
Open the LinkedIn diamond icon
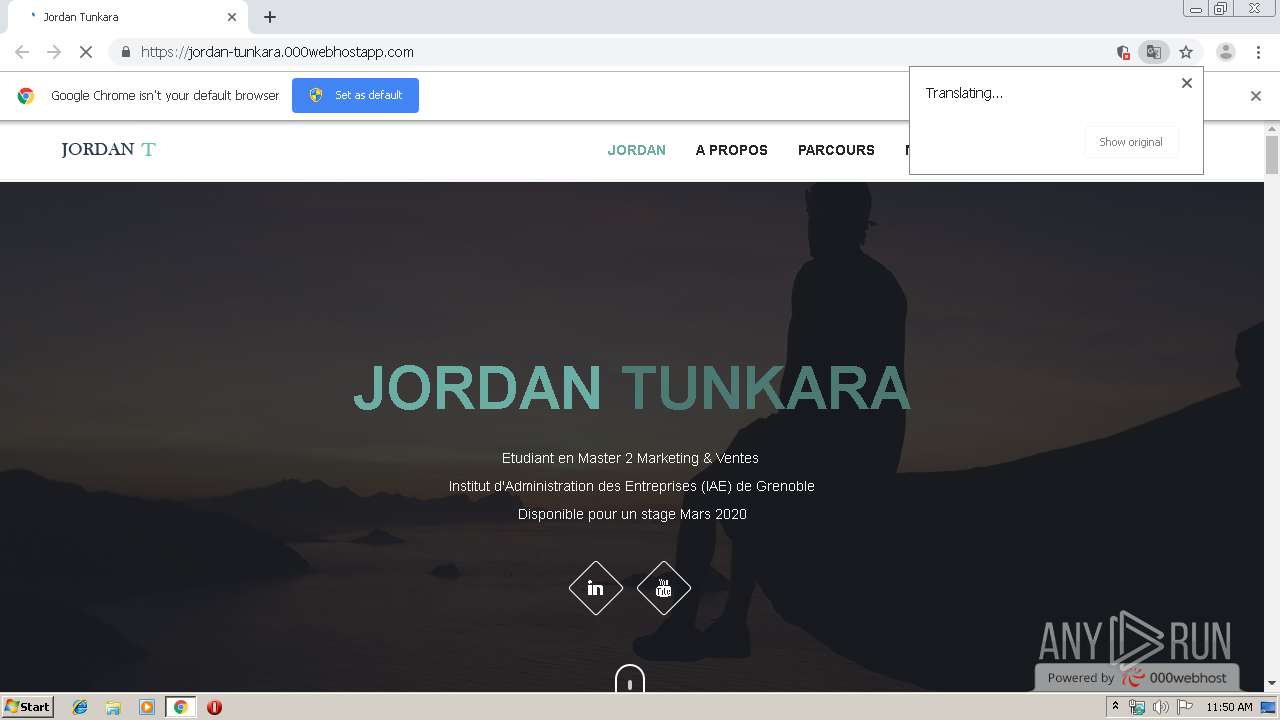coord(596,588)
